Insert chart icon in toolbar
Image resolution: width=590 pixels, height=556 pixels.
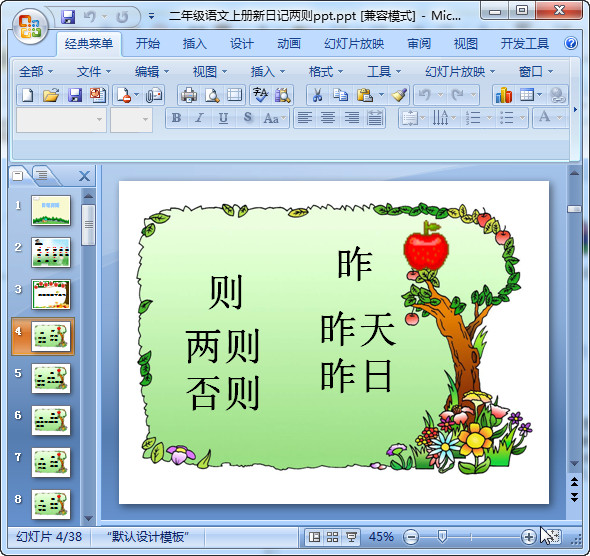504,95
